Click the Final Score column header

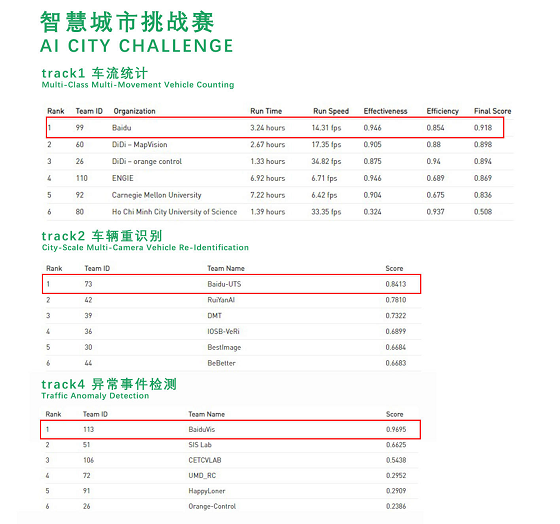point(492,111)
